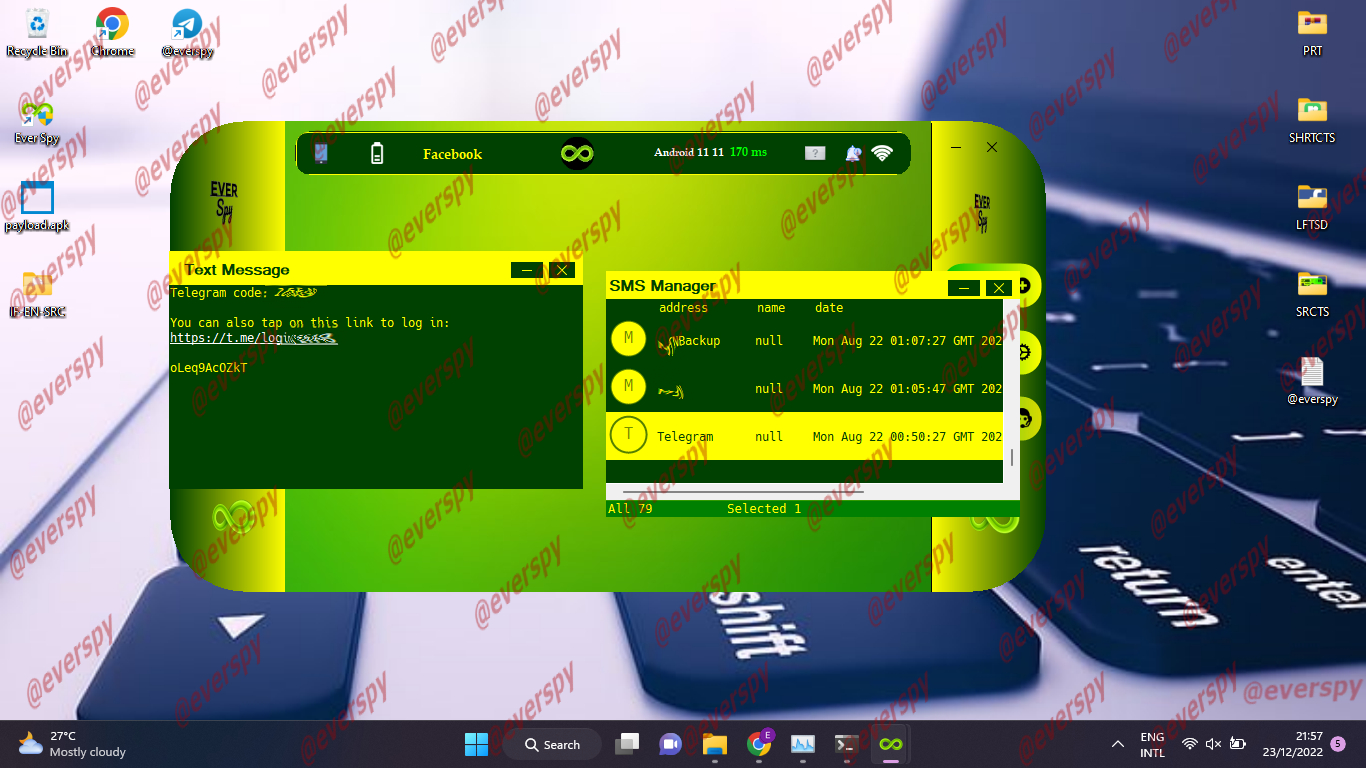This screenshot has width=1366, height=768.
Task: Click the Facebook label in top bar
Action: coord(452,154)
